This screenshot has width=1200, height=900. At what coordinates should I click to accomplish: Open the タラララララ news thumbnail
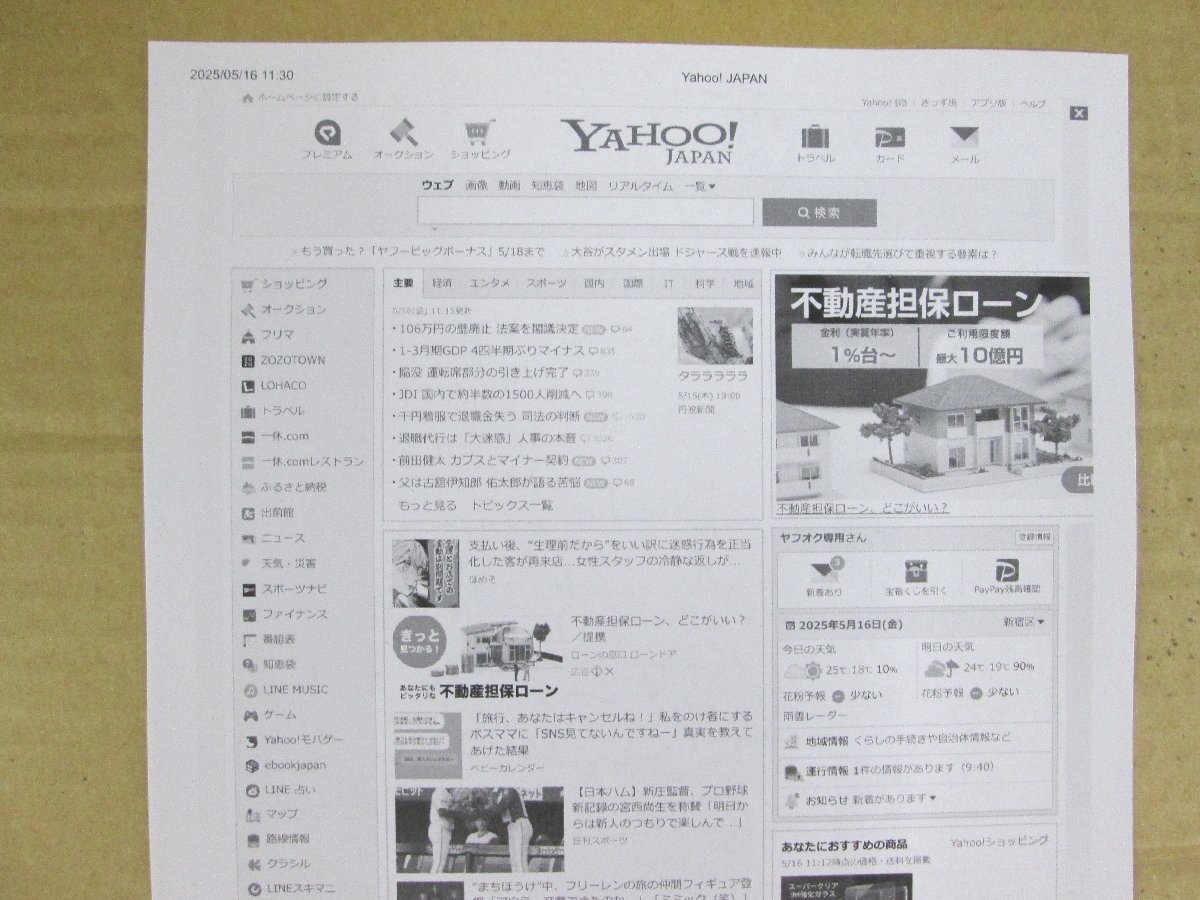coord(714,336)
